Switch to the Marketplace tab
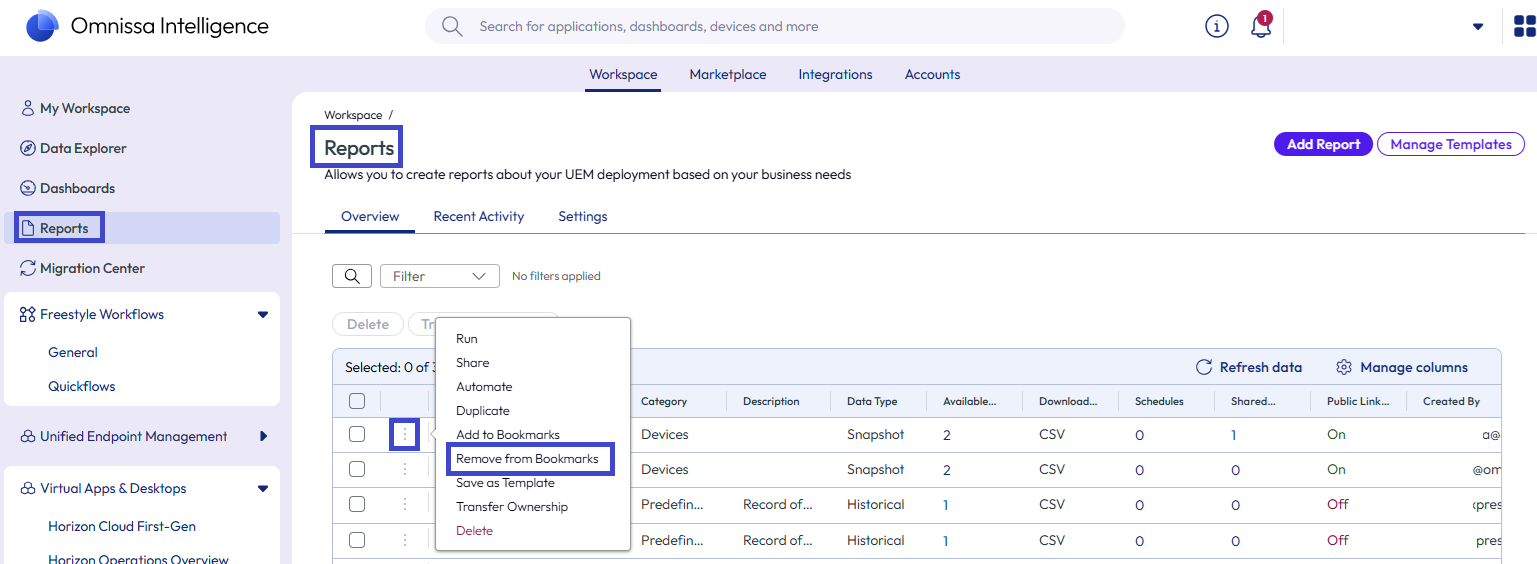 pyautogui.click(x=728, y=75)
